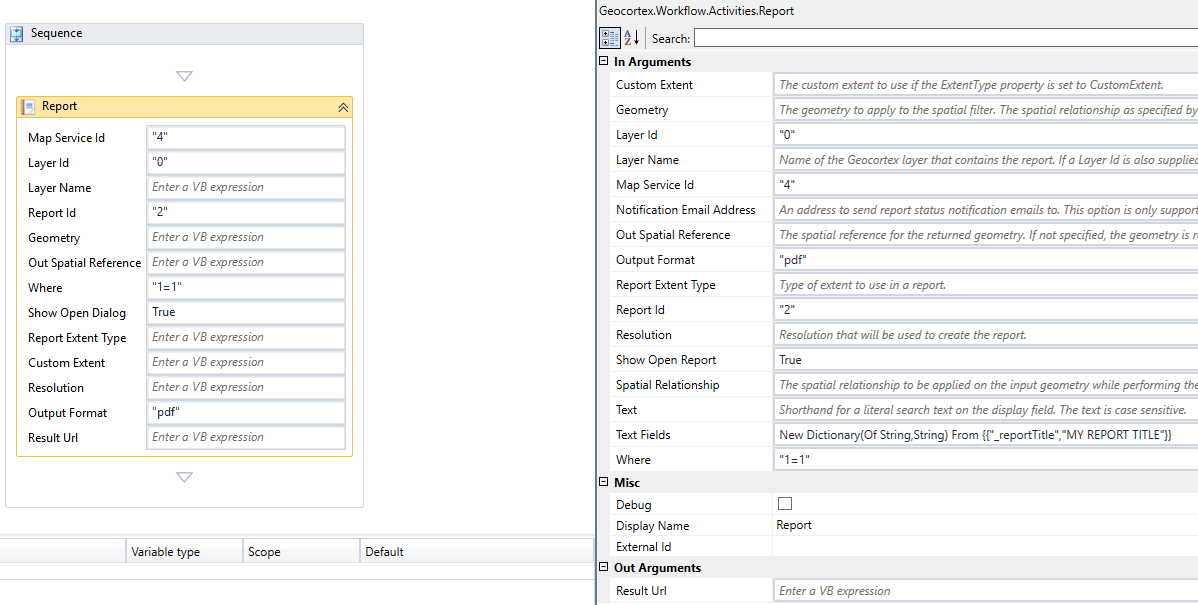Sort properties alphabetically with A-Z icon
This screenshot has width=1198, height=605.
click(632, 38)
